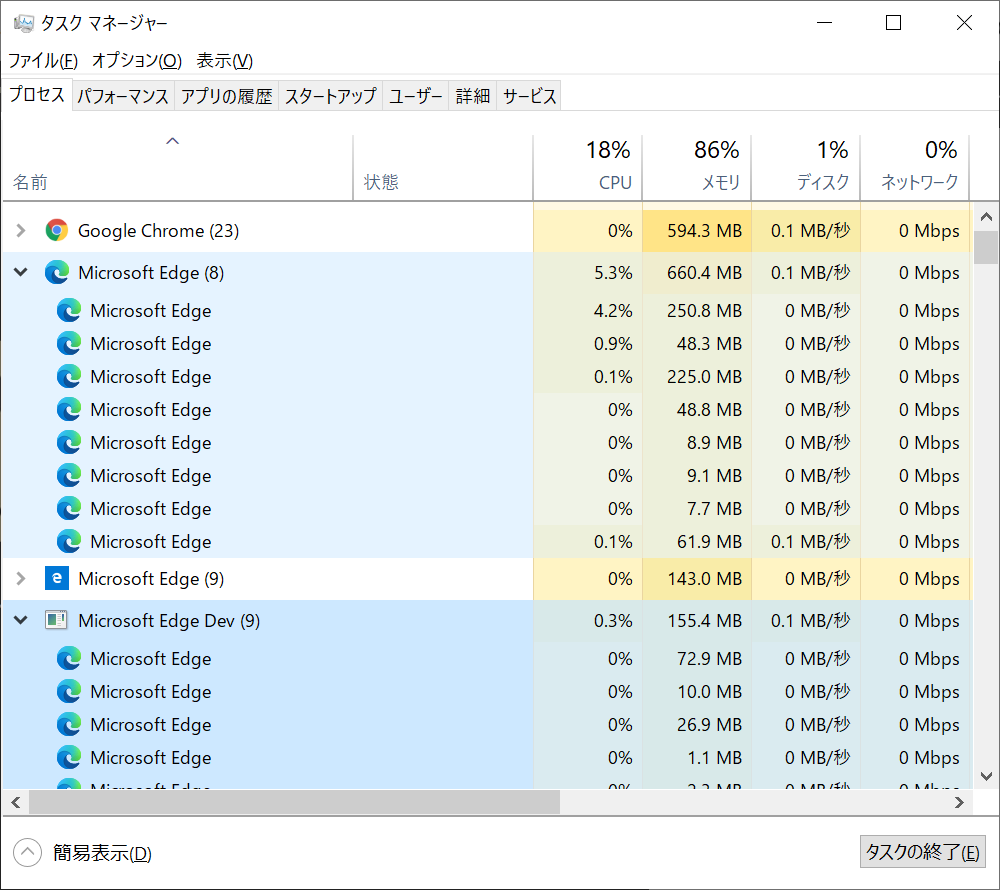
Task: Expand the Microsoft Edge (9) group
Action: (x=21, y=578)
